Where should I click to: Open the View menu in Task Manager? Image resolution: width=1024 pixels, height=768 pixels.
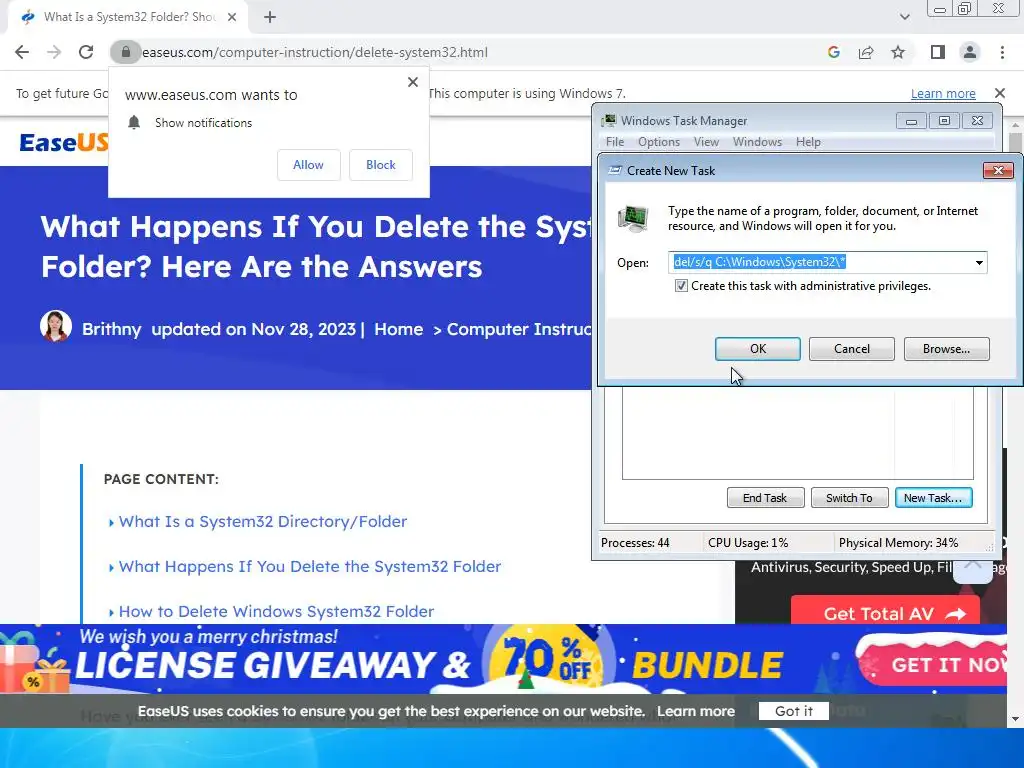click(706, 142)
